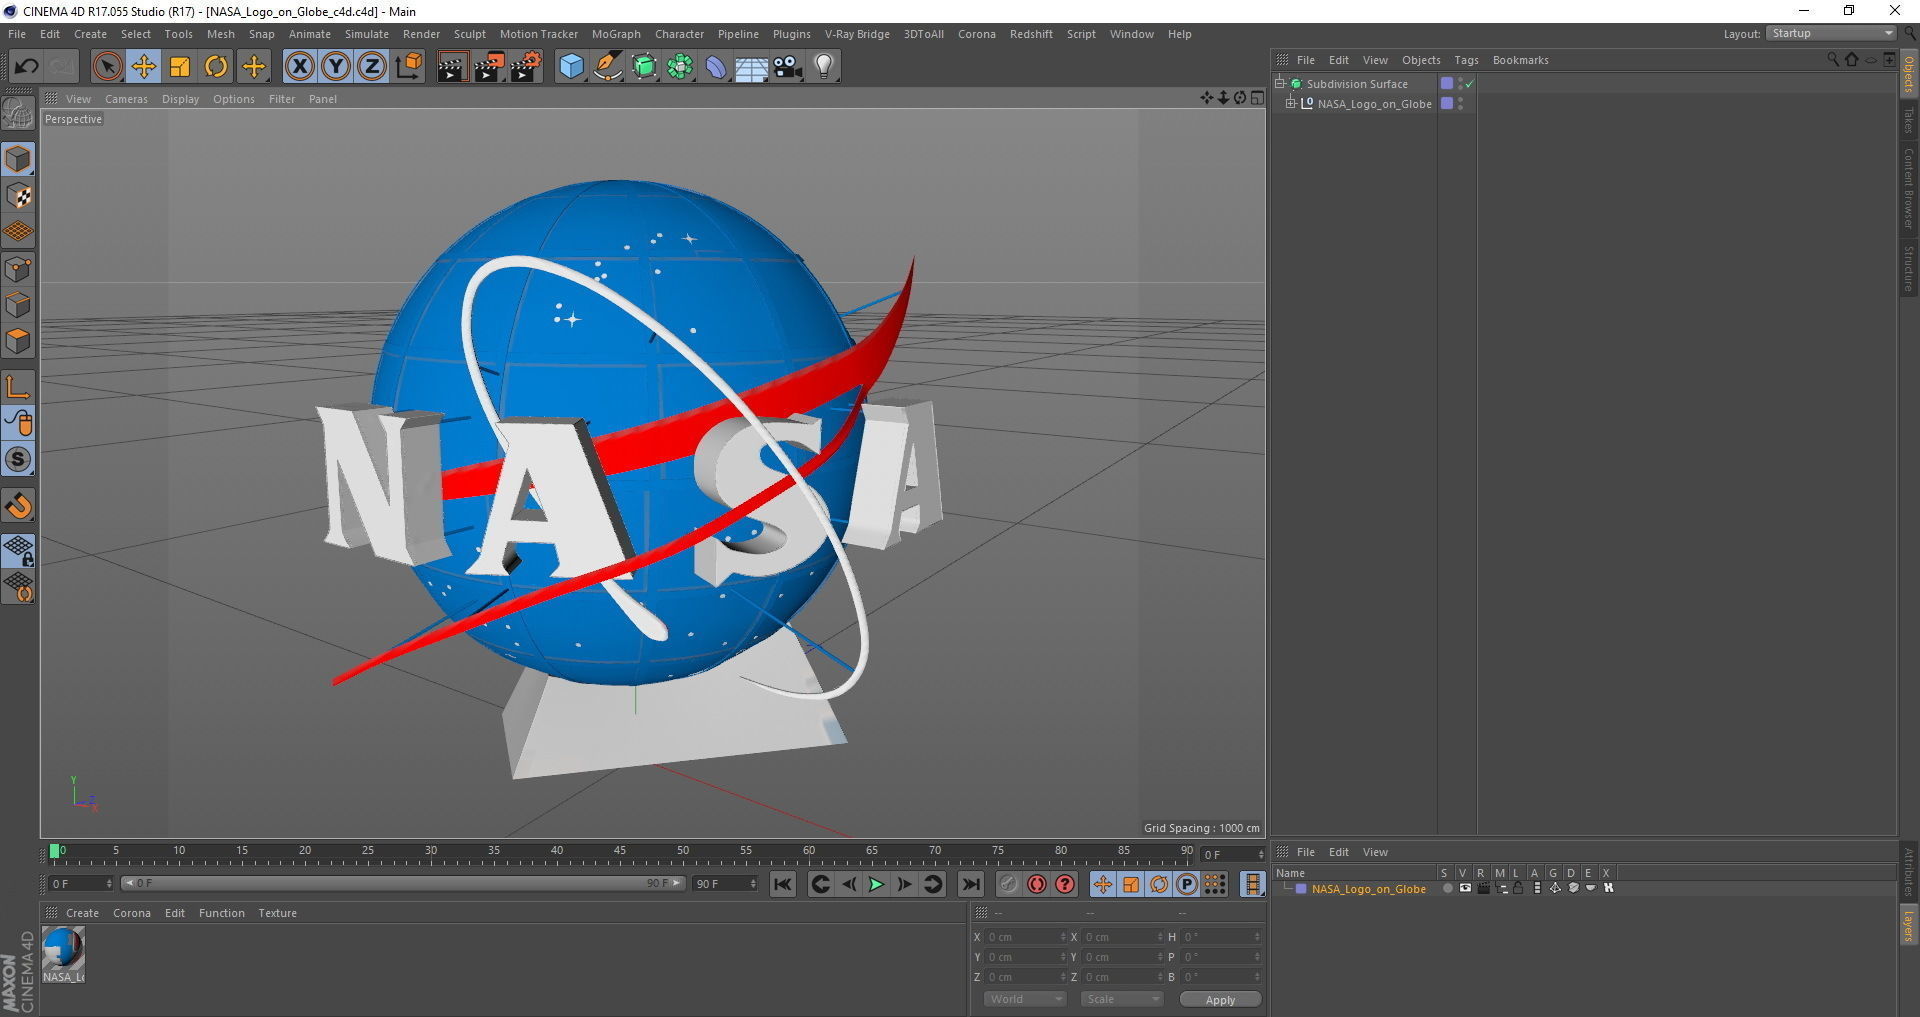Open Edit Render Settings icon
The image size is (1920, 1017).
pos(526,67)
